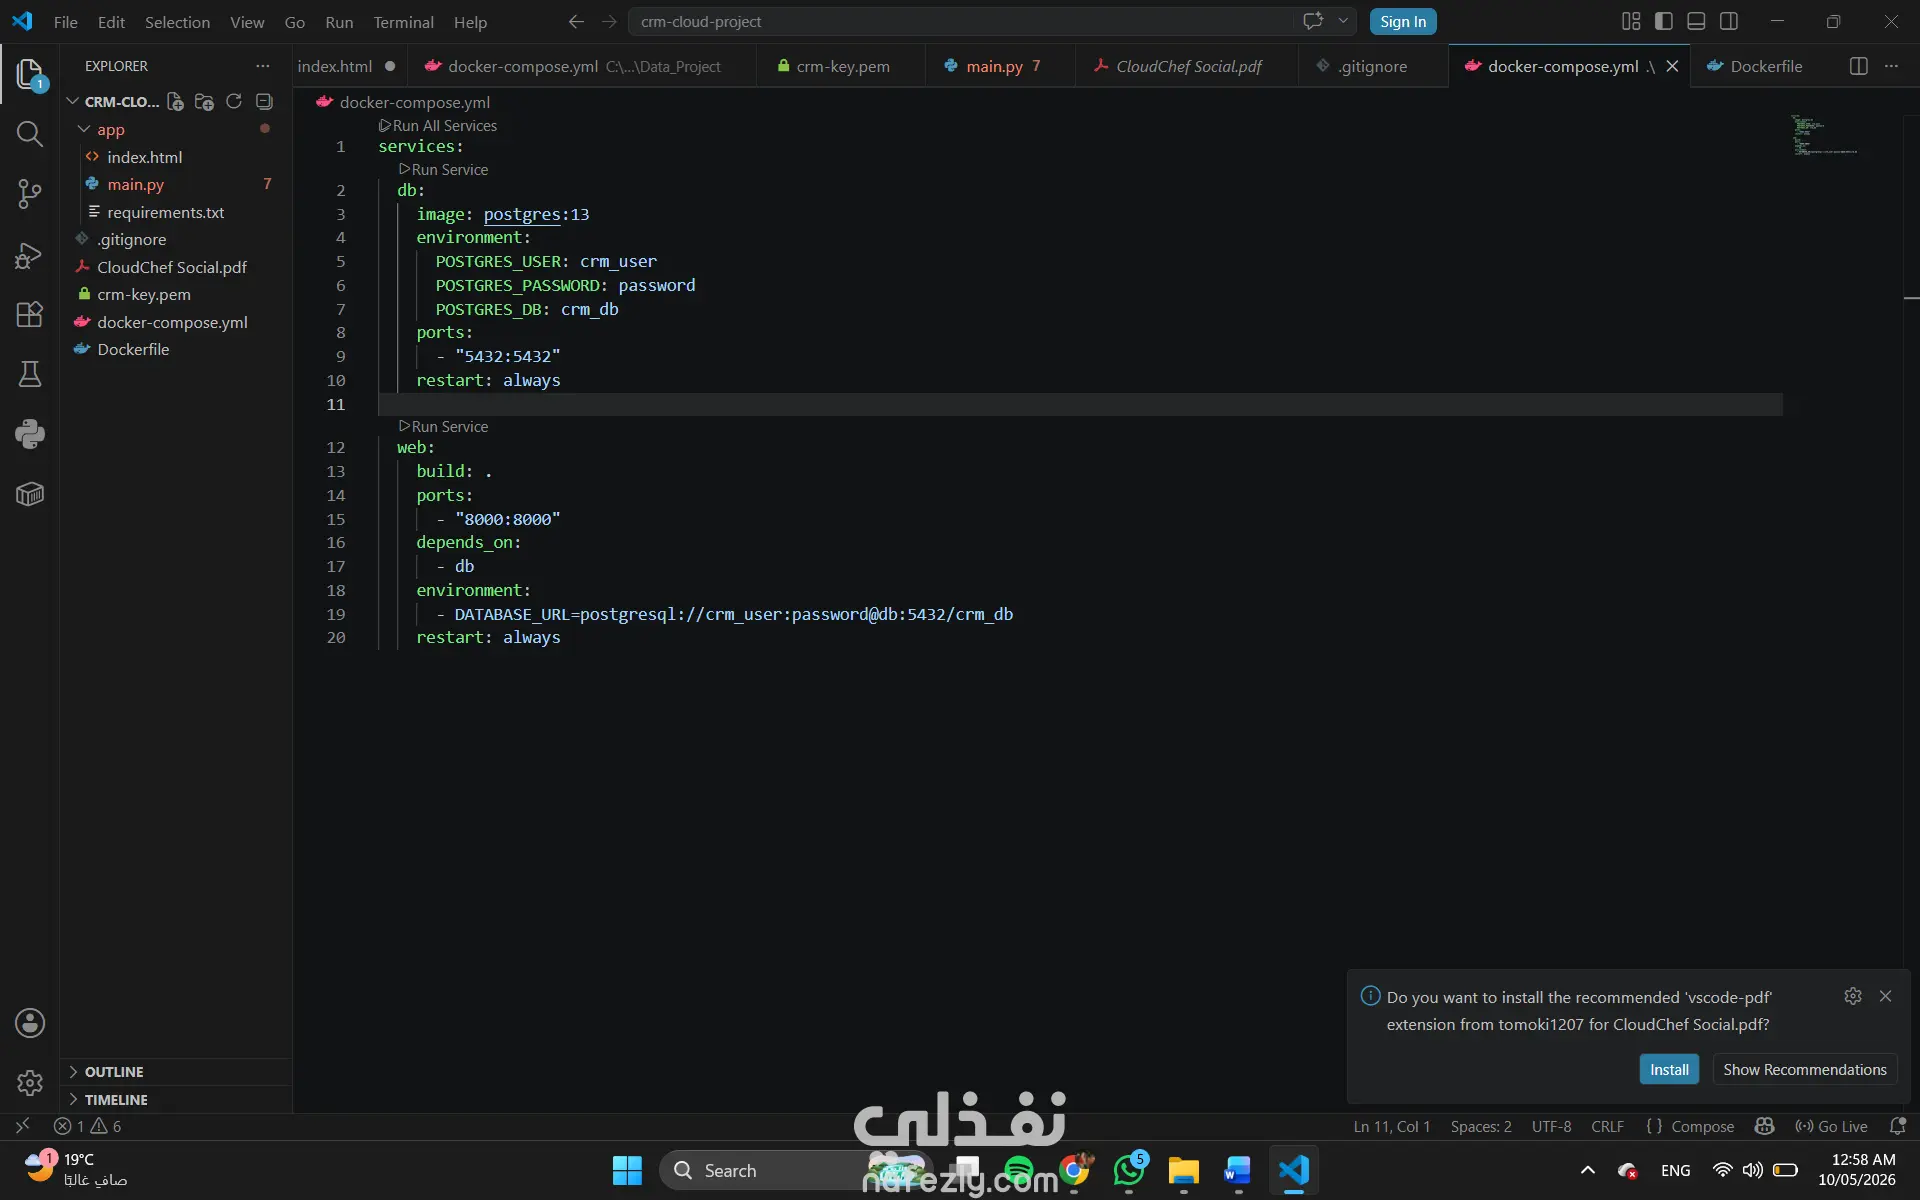Click the Sign In button

(1403, 21)
